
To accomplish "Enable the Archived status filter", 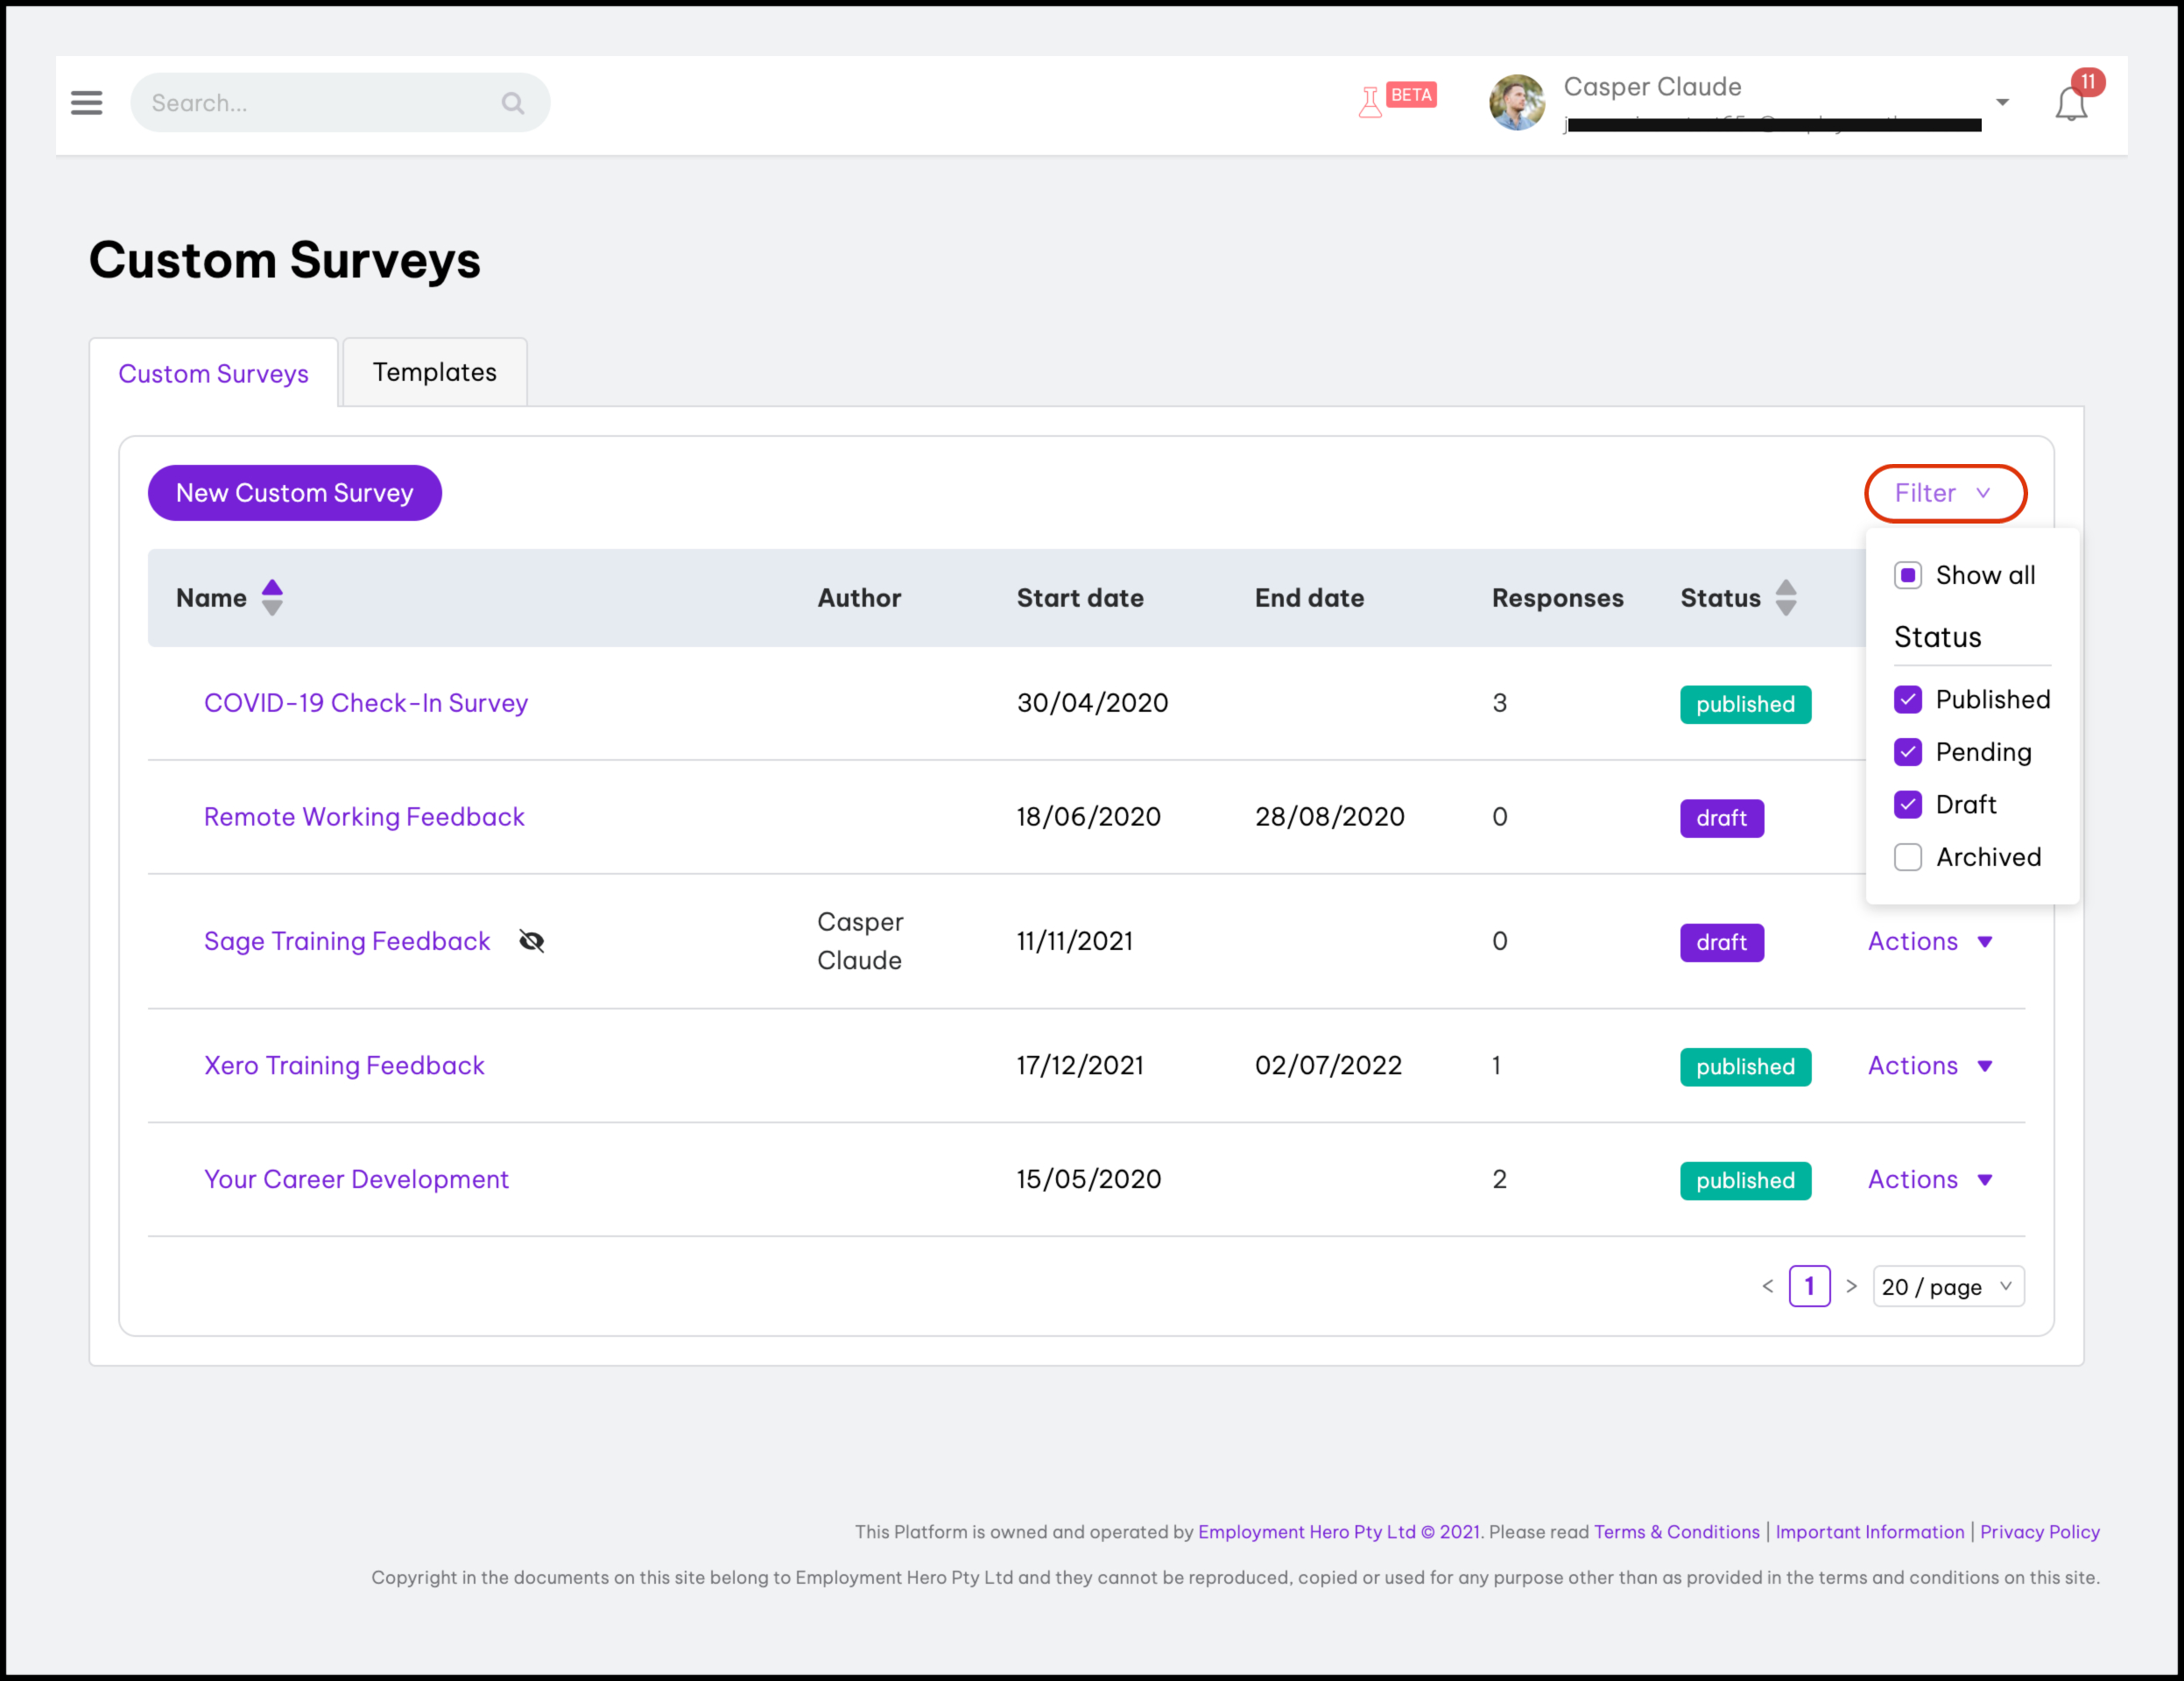I will click(1908, 857).
